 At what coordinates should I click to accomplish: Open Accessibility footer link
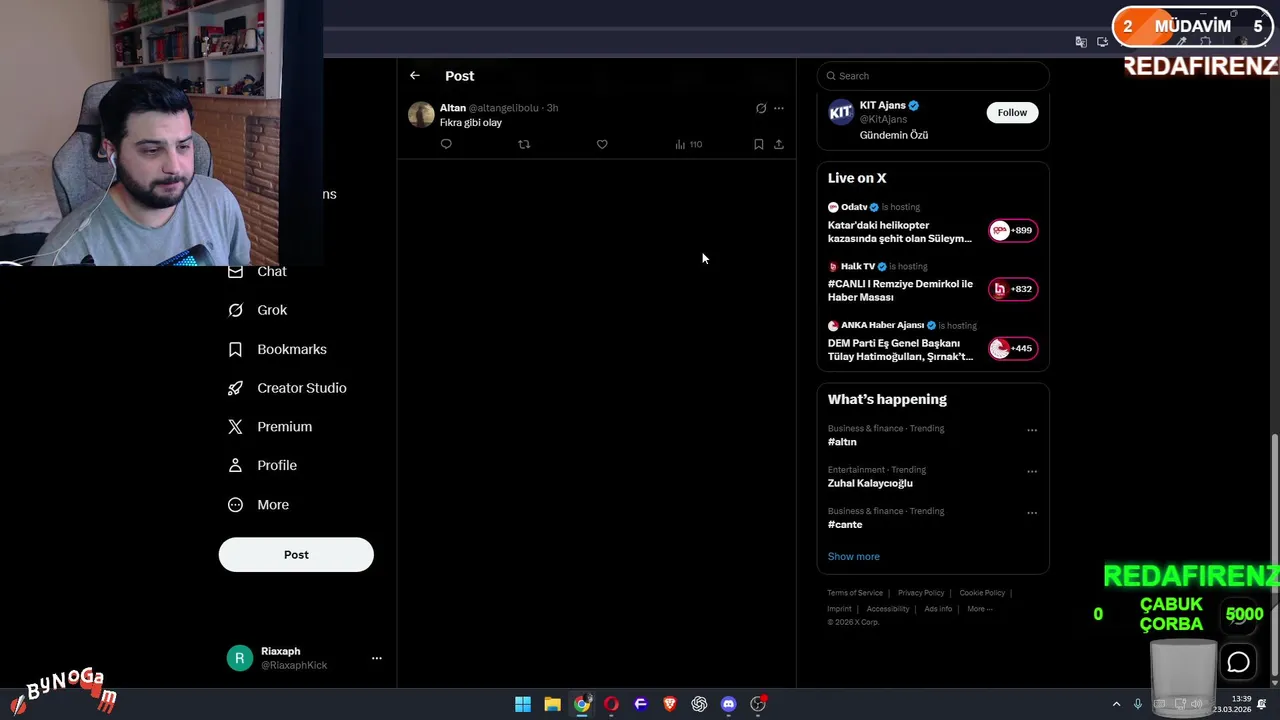888,609
